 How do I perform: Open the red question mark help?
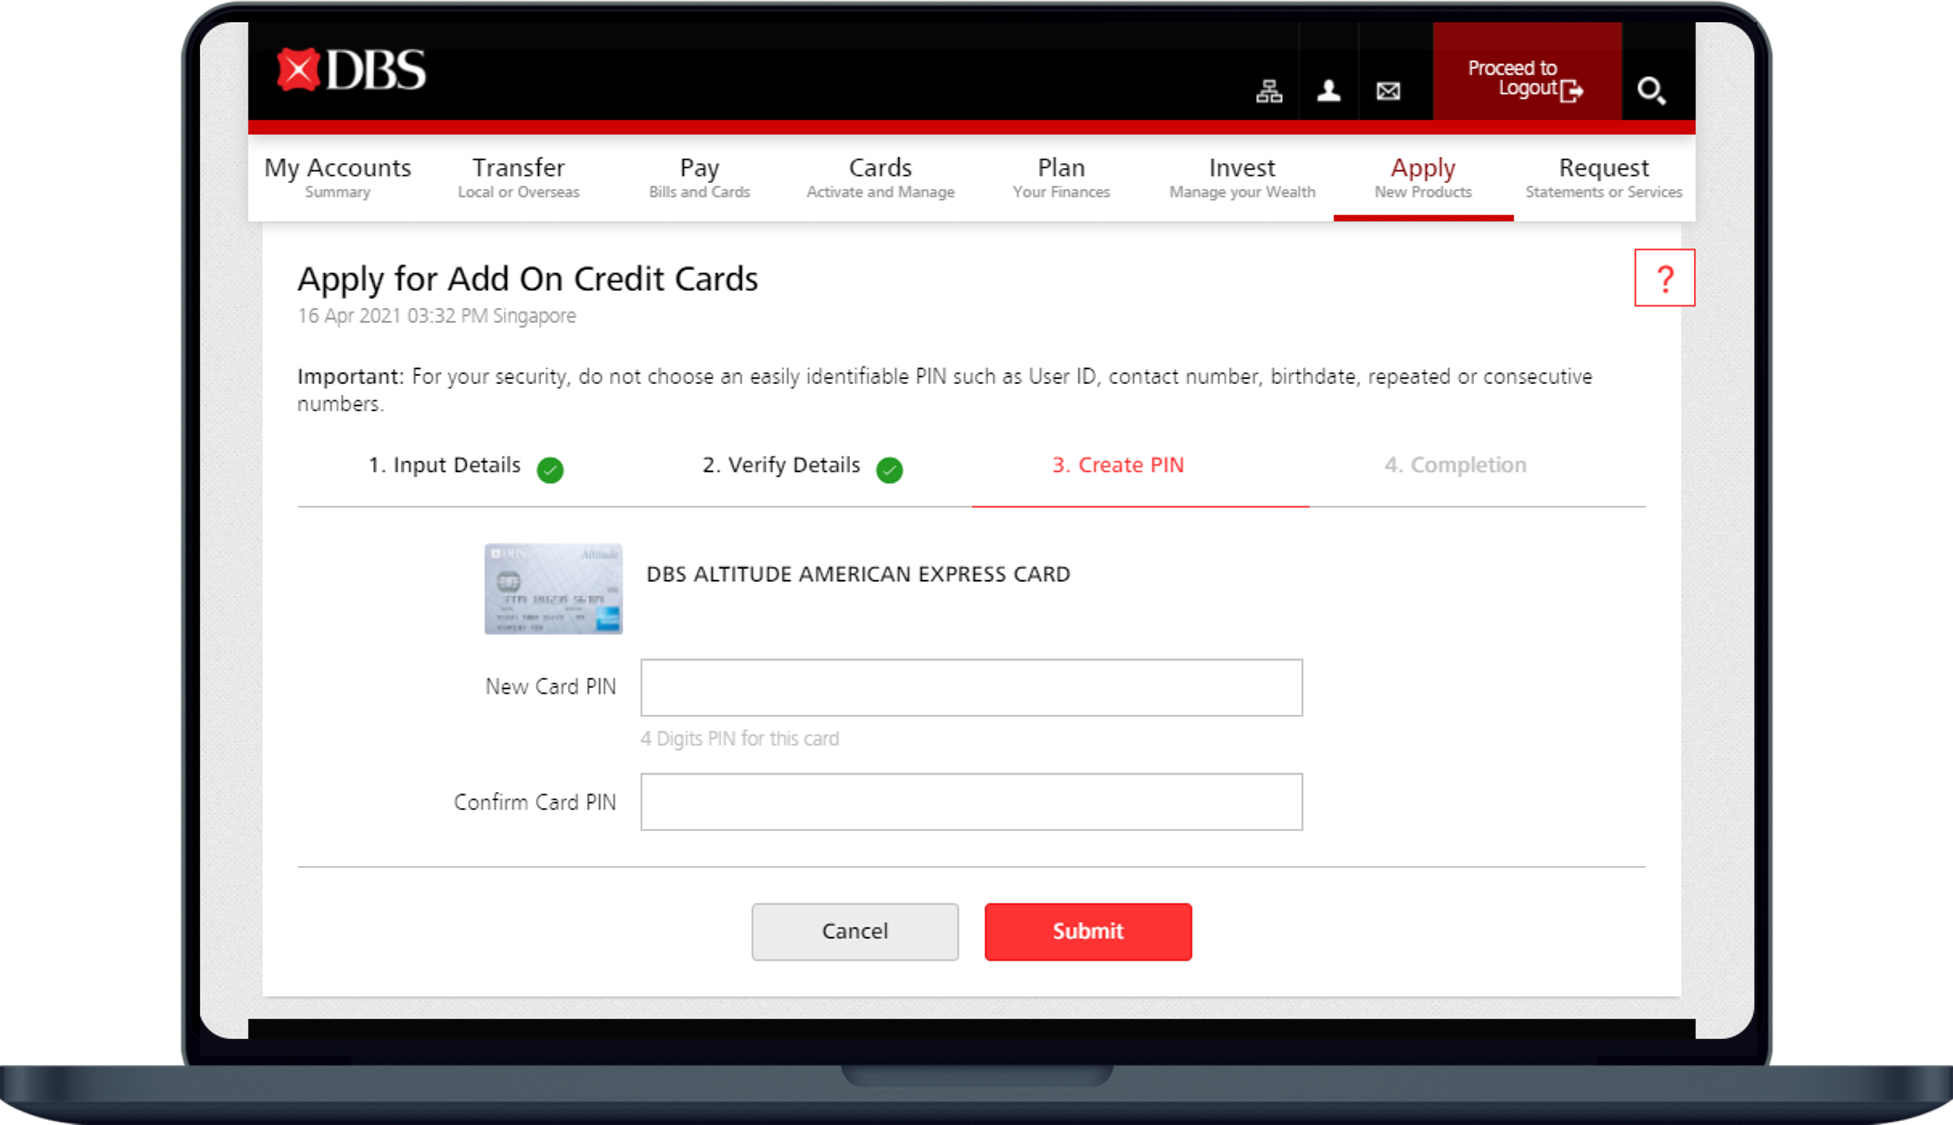pos(1664,278)
